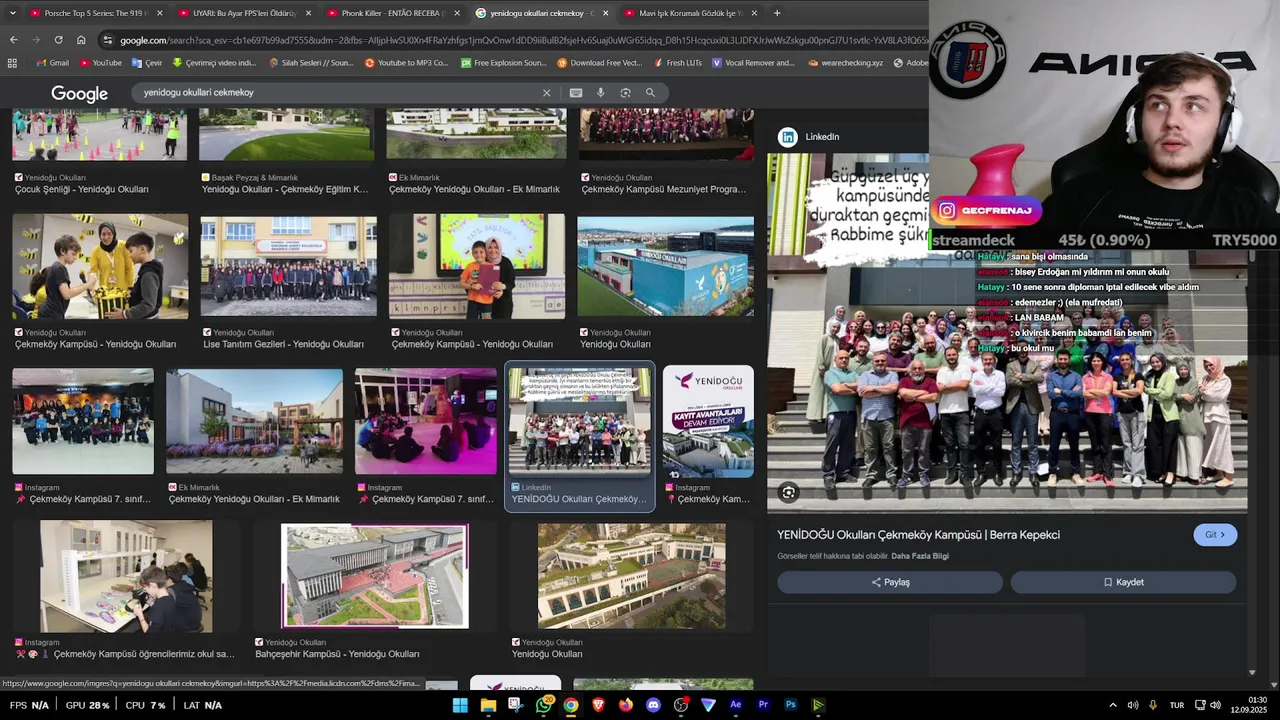The height and width of the screenshot is (720, 1280).
Task: Open WhatsApp from the taskbar
Action: point(543,705)
